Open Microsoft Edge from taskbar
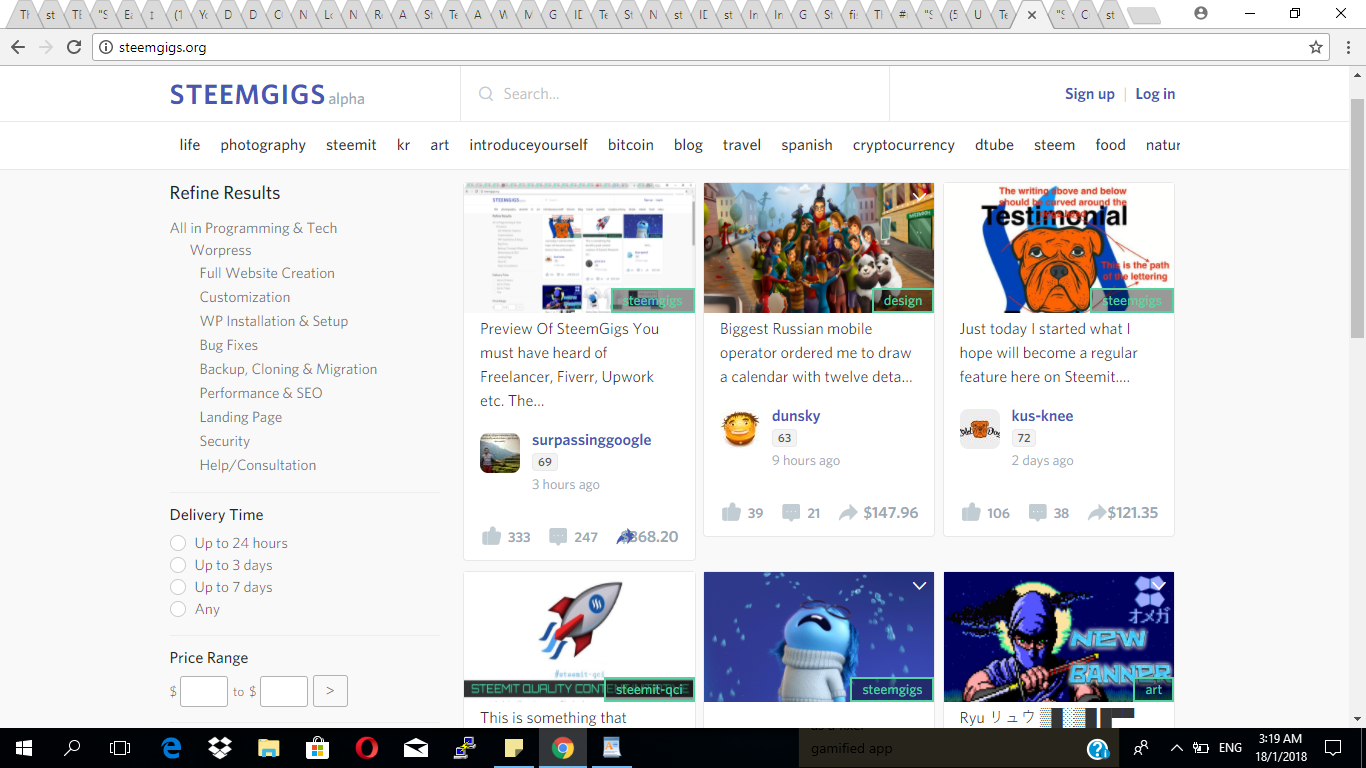 pos(171,748)
